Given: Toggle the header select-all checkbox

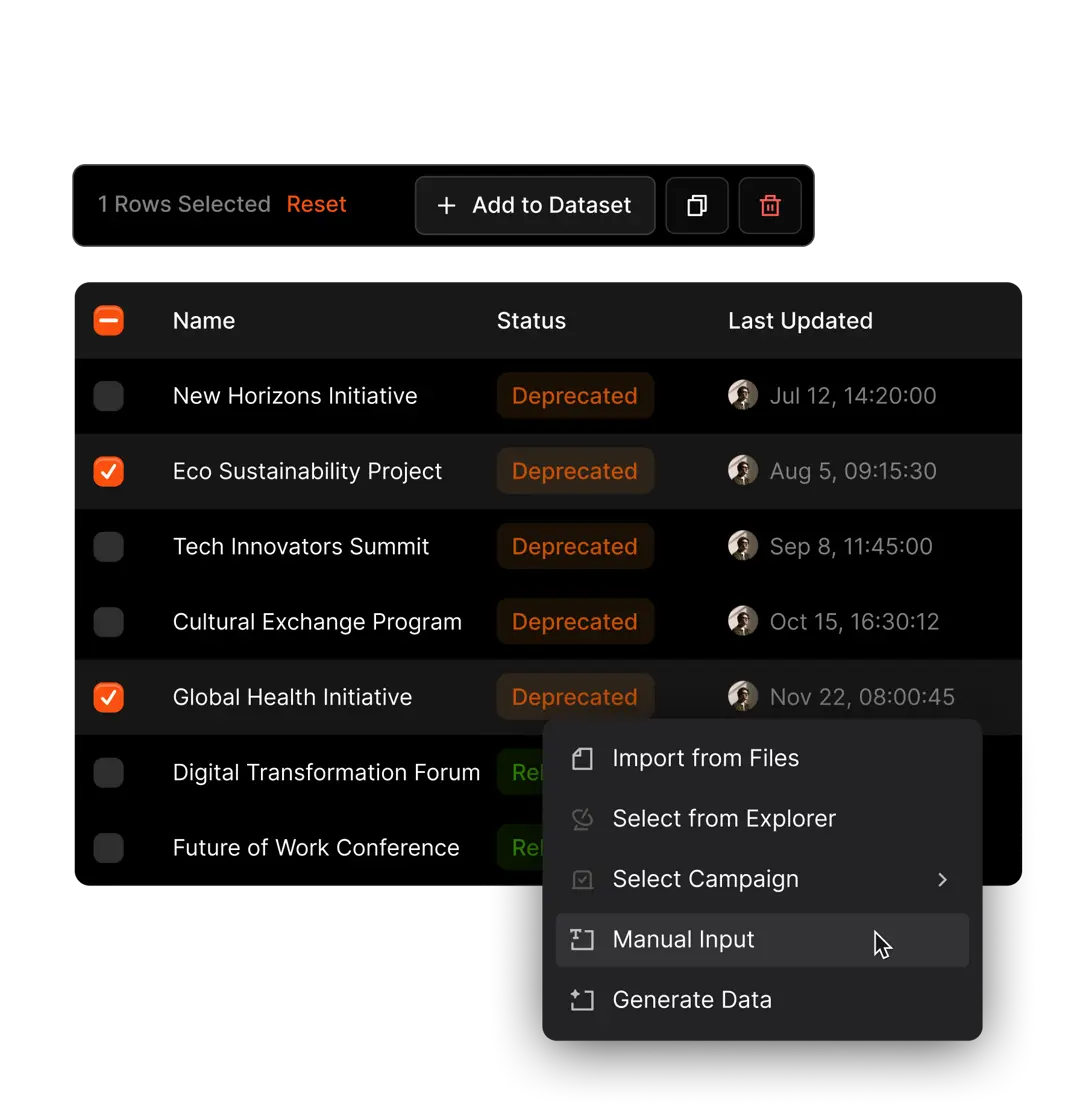Looking at the screenshot, I should (x=108, y=321).
